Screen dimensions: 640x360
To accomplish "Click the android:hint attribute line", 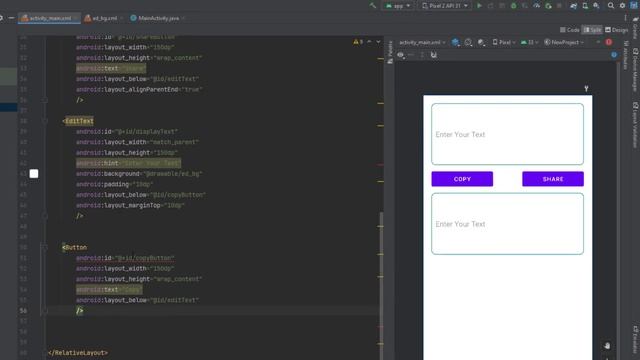I will tap(128, 163).
